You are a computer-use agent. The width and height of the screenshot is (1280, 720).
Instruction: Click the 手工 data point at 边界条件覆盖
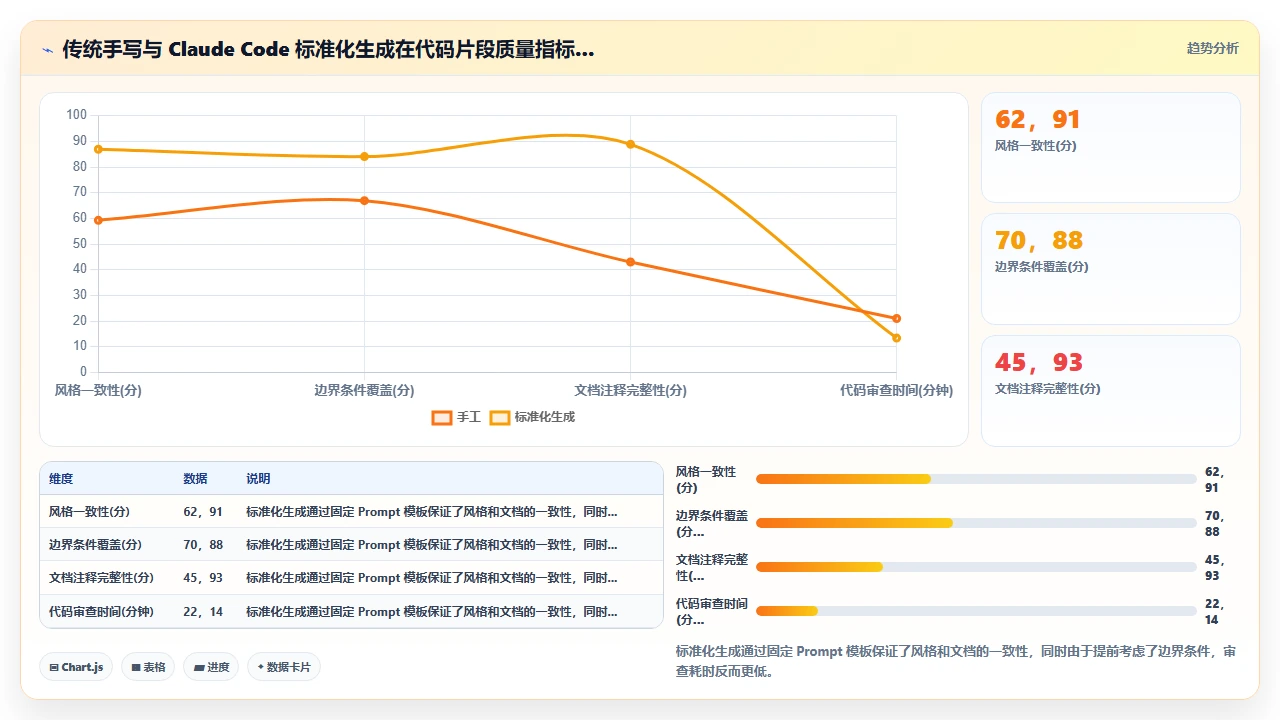pos(364,201)
